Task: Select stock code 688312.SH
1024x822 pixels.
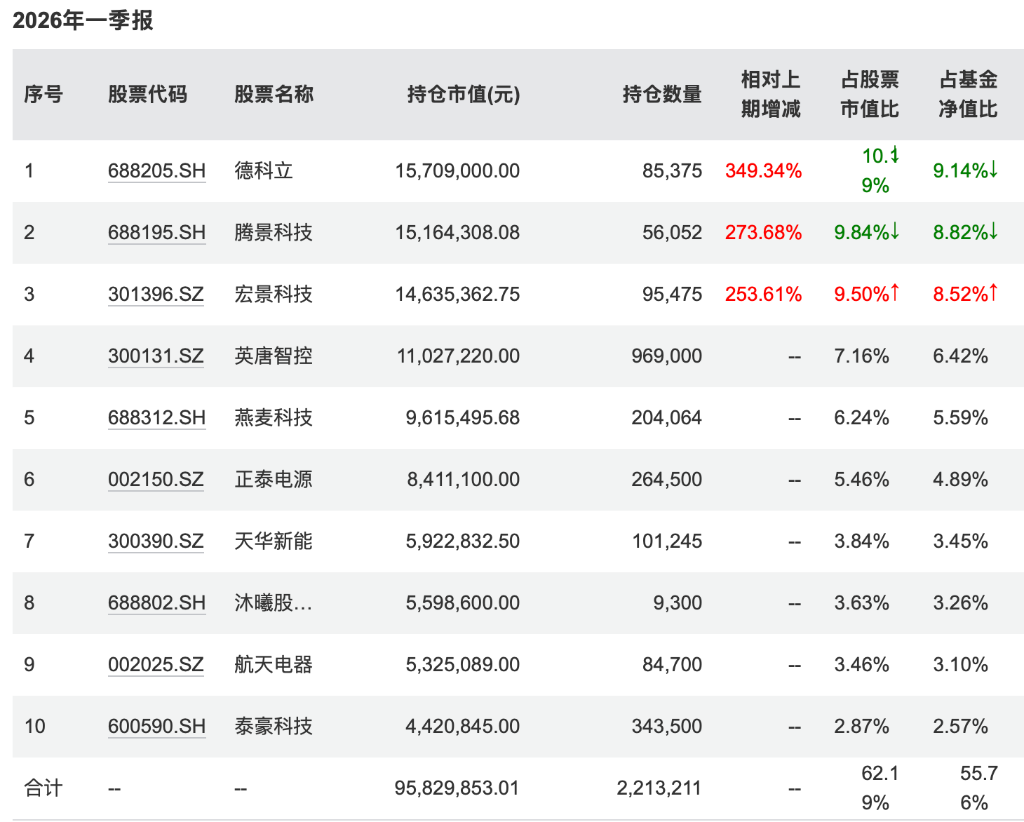Action: tap(156, 418)
